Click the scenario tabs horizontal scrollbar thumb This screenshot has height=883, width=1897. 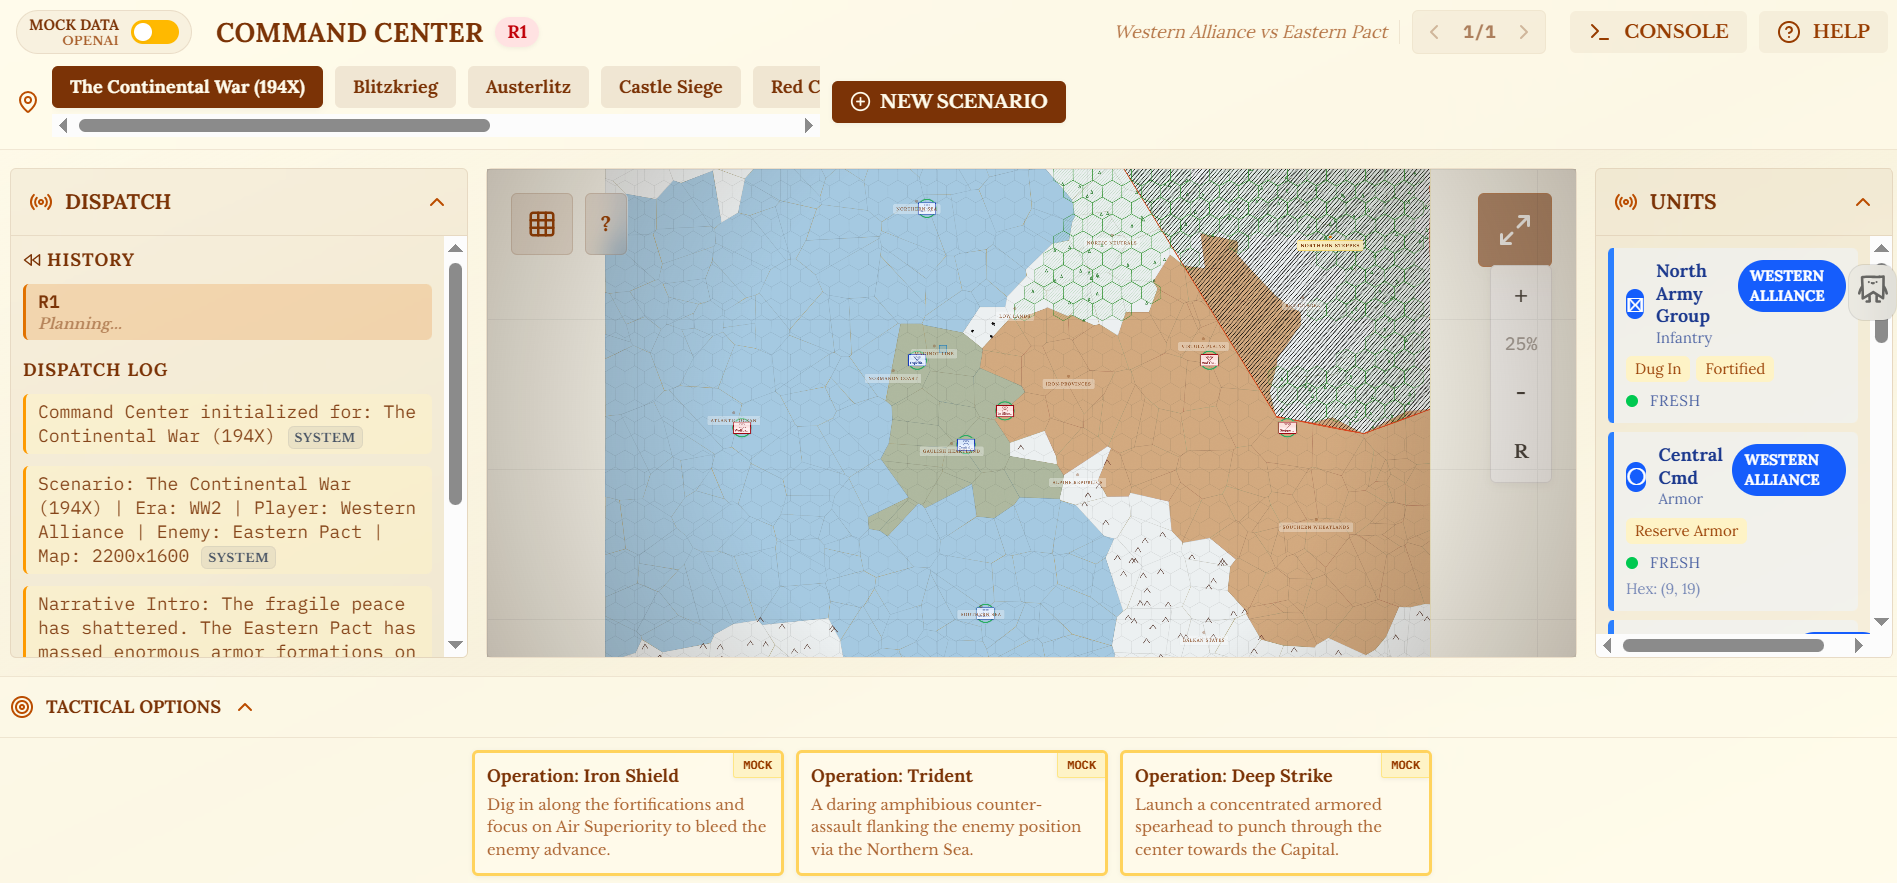(x=284, y=125)
